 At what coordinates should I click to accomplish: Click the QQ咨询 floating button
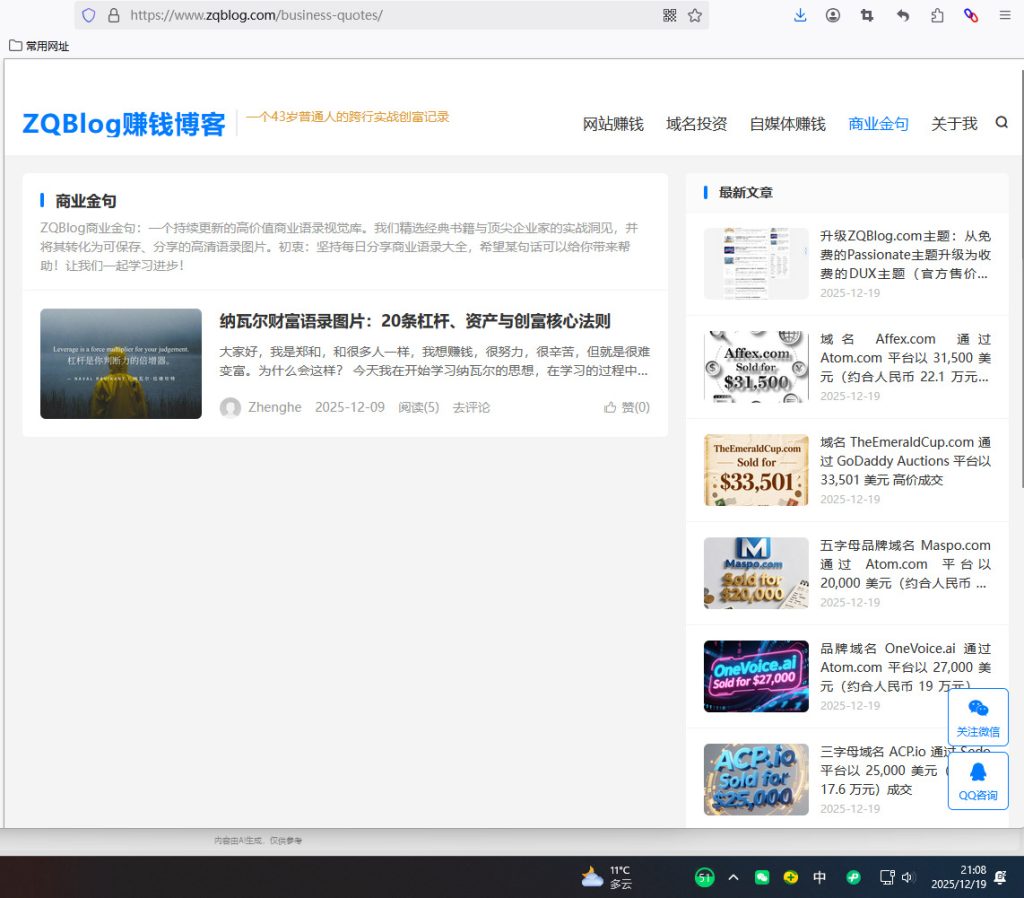point(978,781)
